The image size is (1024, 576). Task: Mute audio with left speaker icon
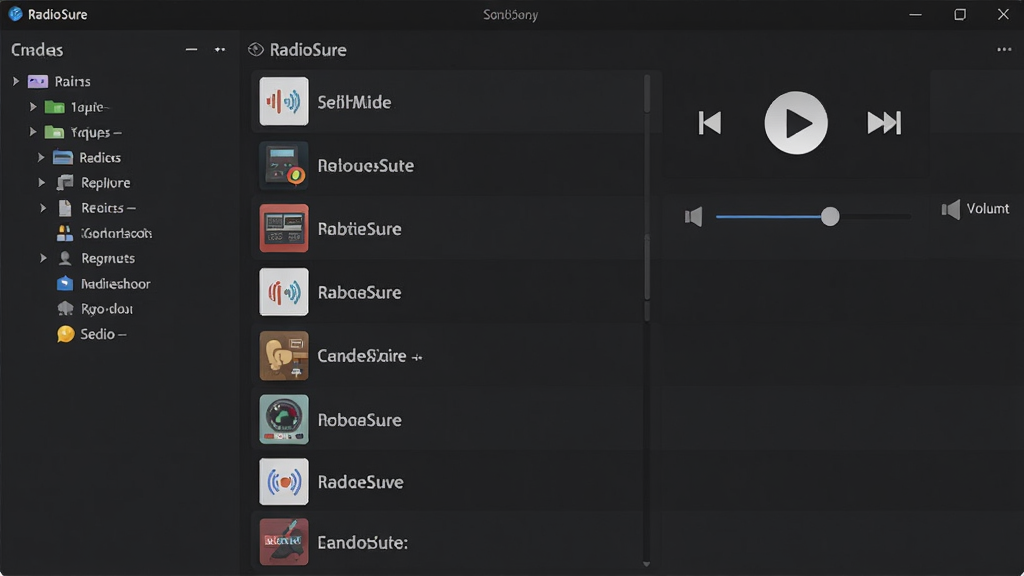[x=694, y=217]
